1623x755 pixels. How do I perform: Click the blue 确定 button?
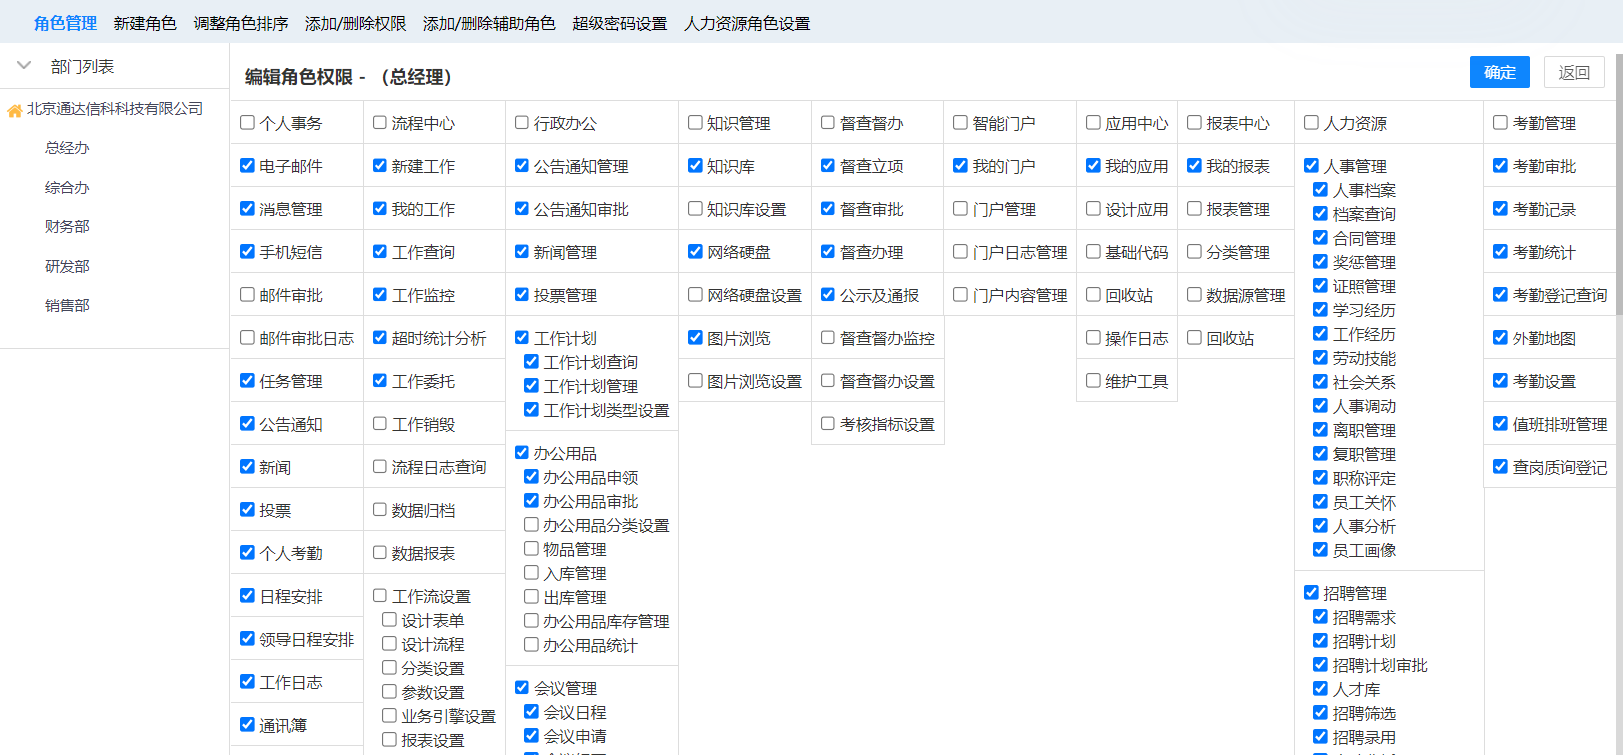tap(1499, 72)
